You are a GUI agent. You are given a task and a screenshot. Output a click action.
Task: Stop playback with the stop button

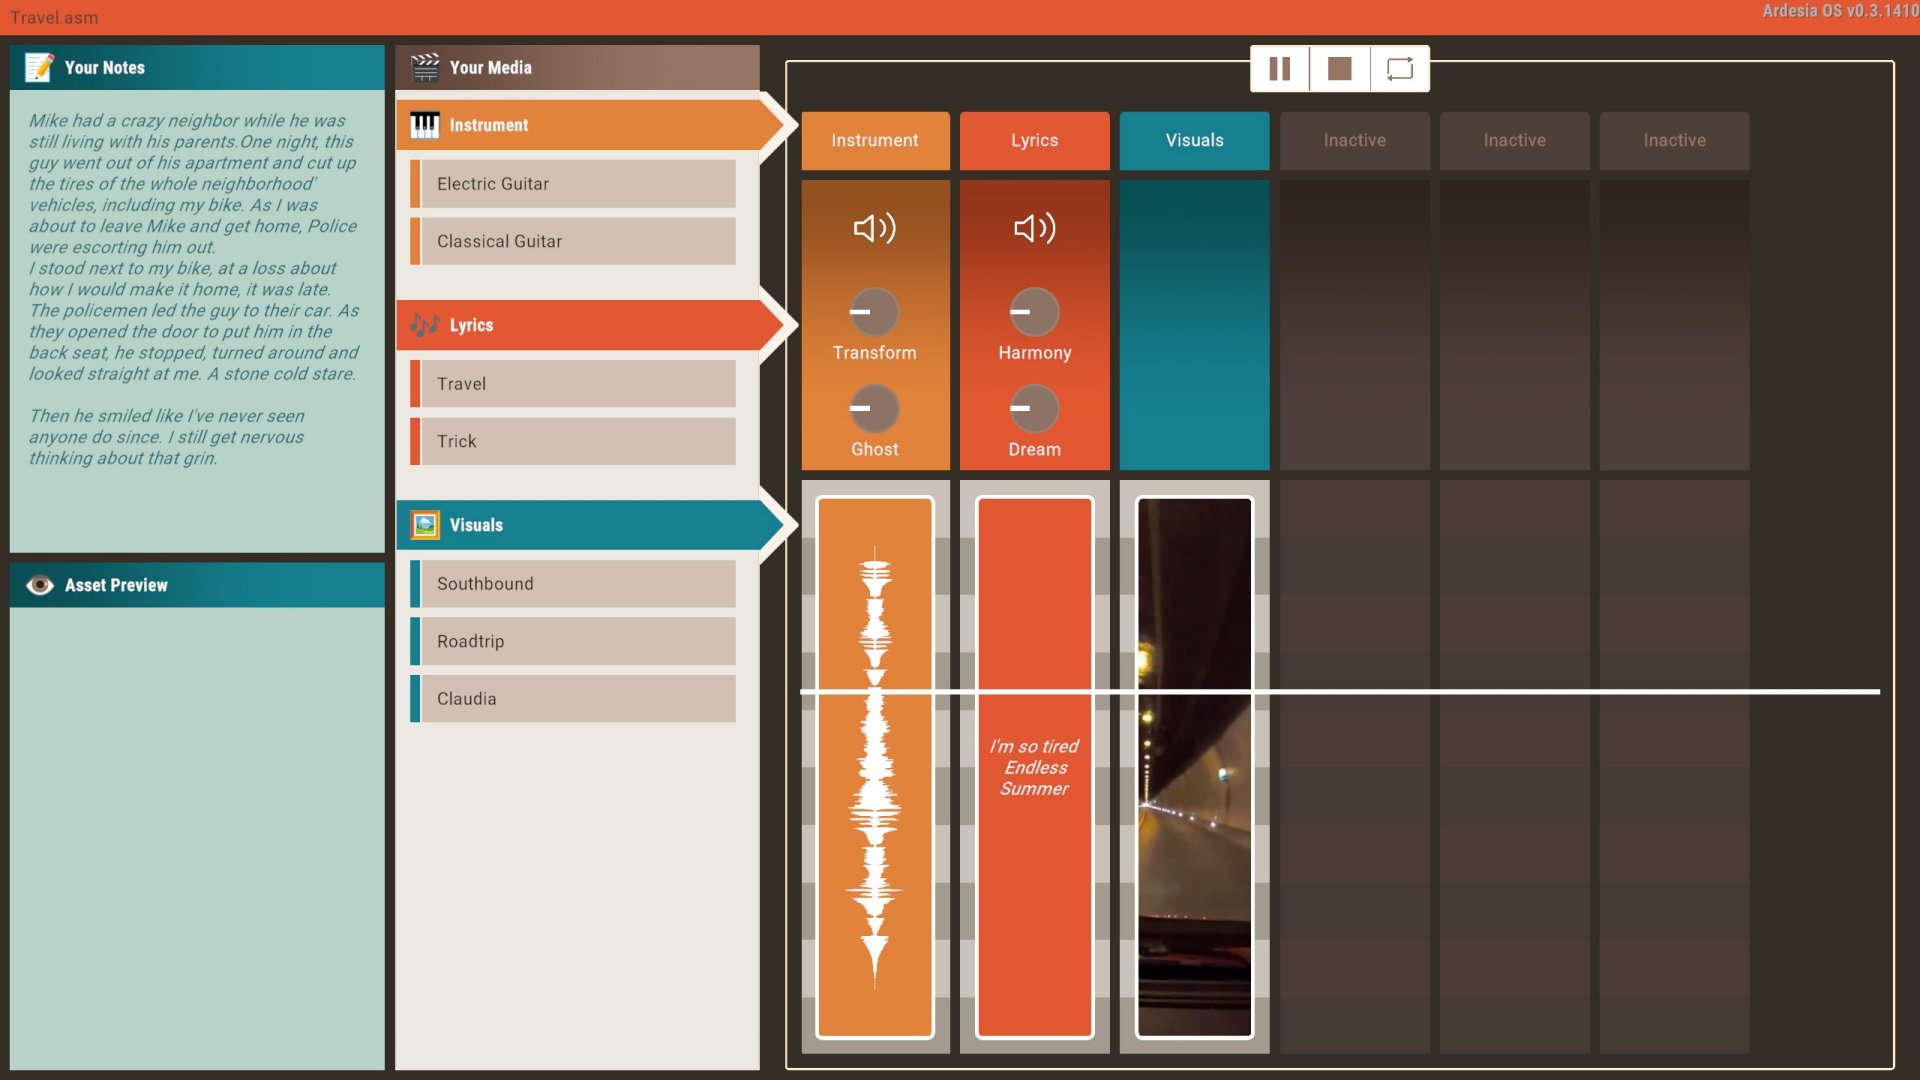click(1339, 68)
